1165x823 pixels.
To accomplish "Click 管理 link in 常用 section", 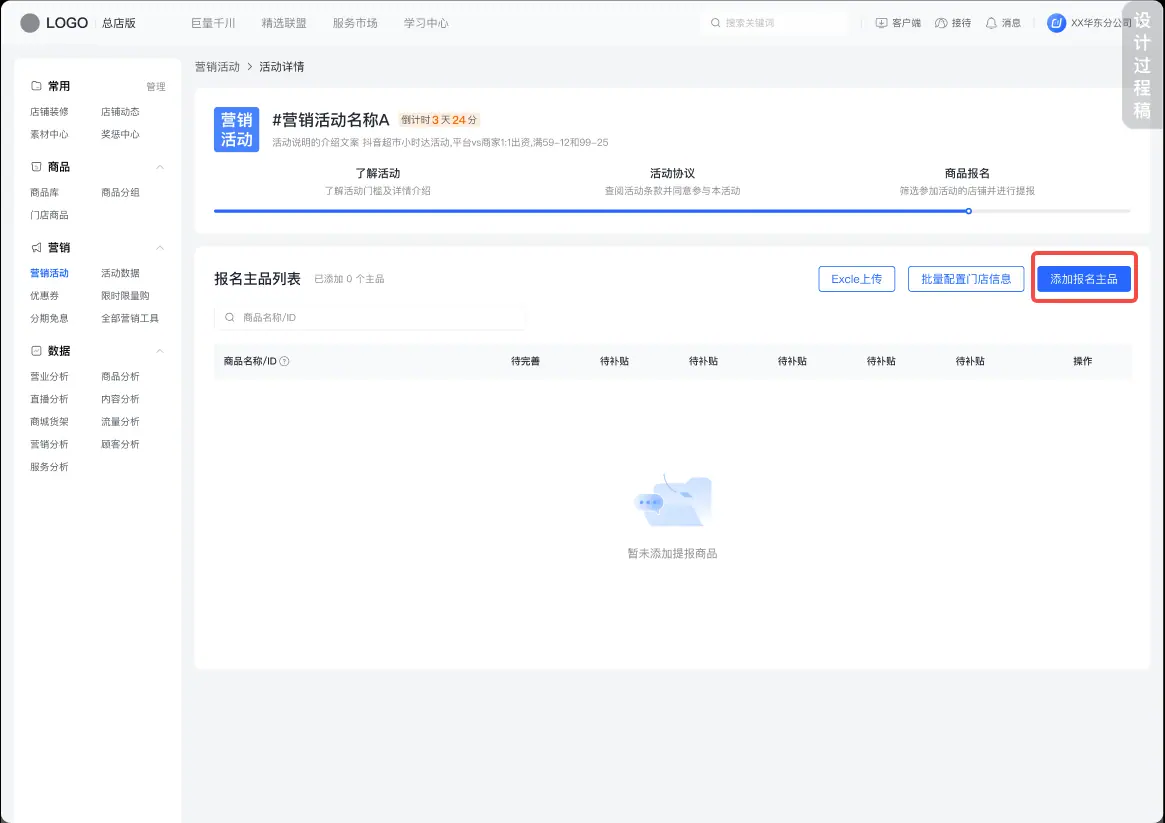I will [x=156, y=87].
